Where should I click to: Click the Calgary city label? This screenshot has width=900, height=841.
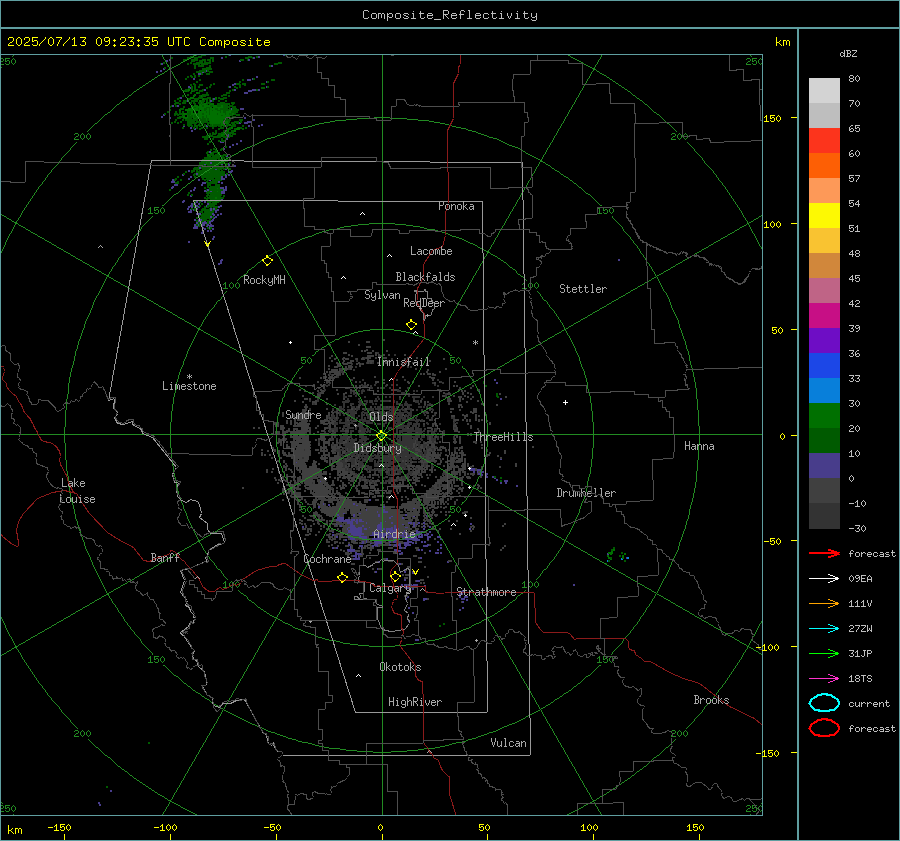390,588
